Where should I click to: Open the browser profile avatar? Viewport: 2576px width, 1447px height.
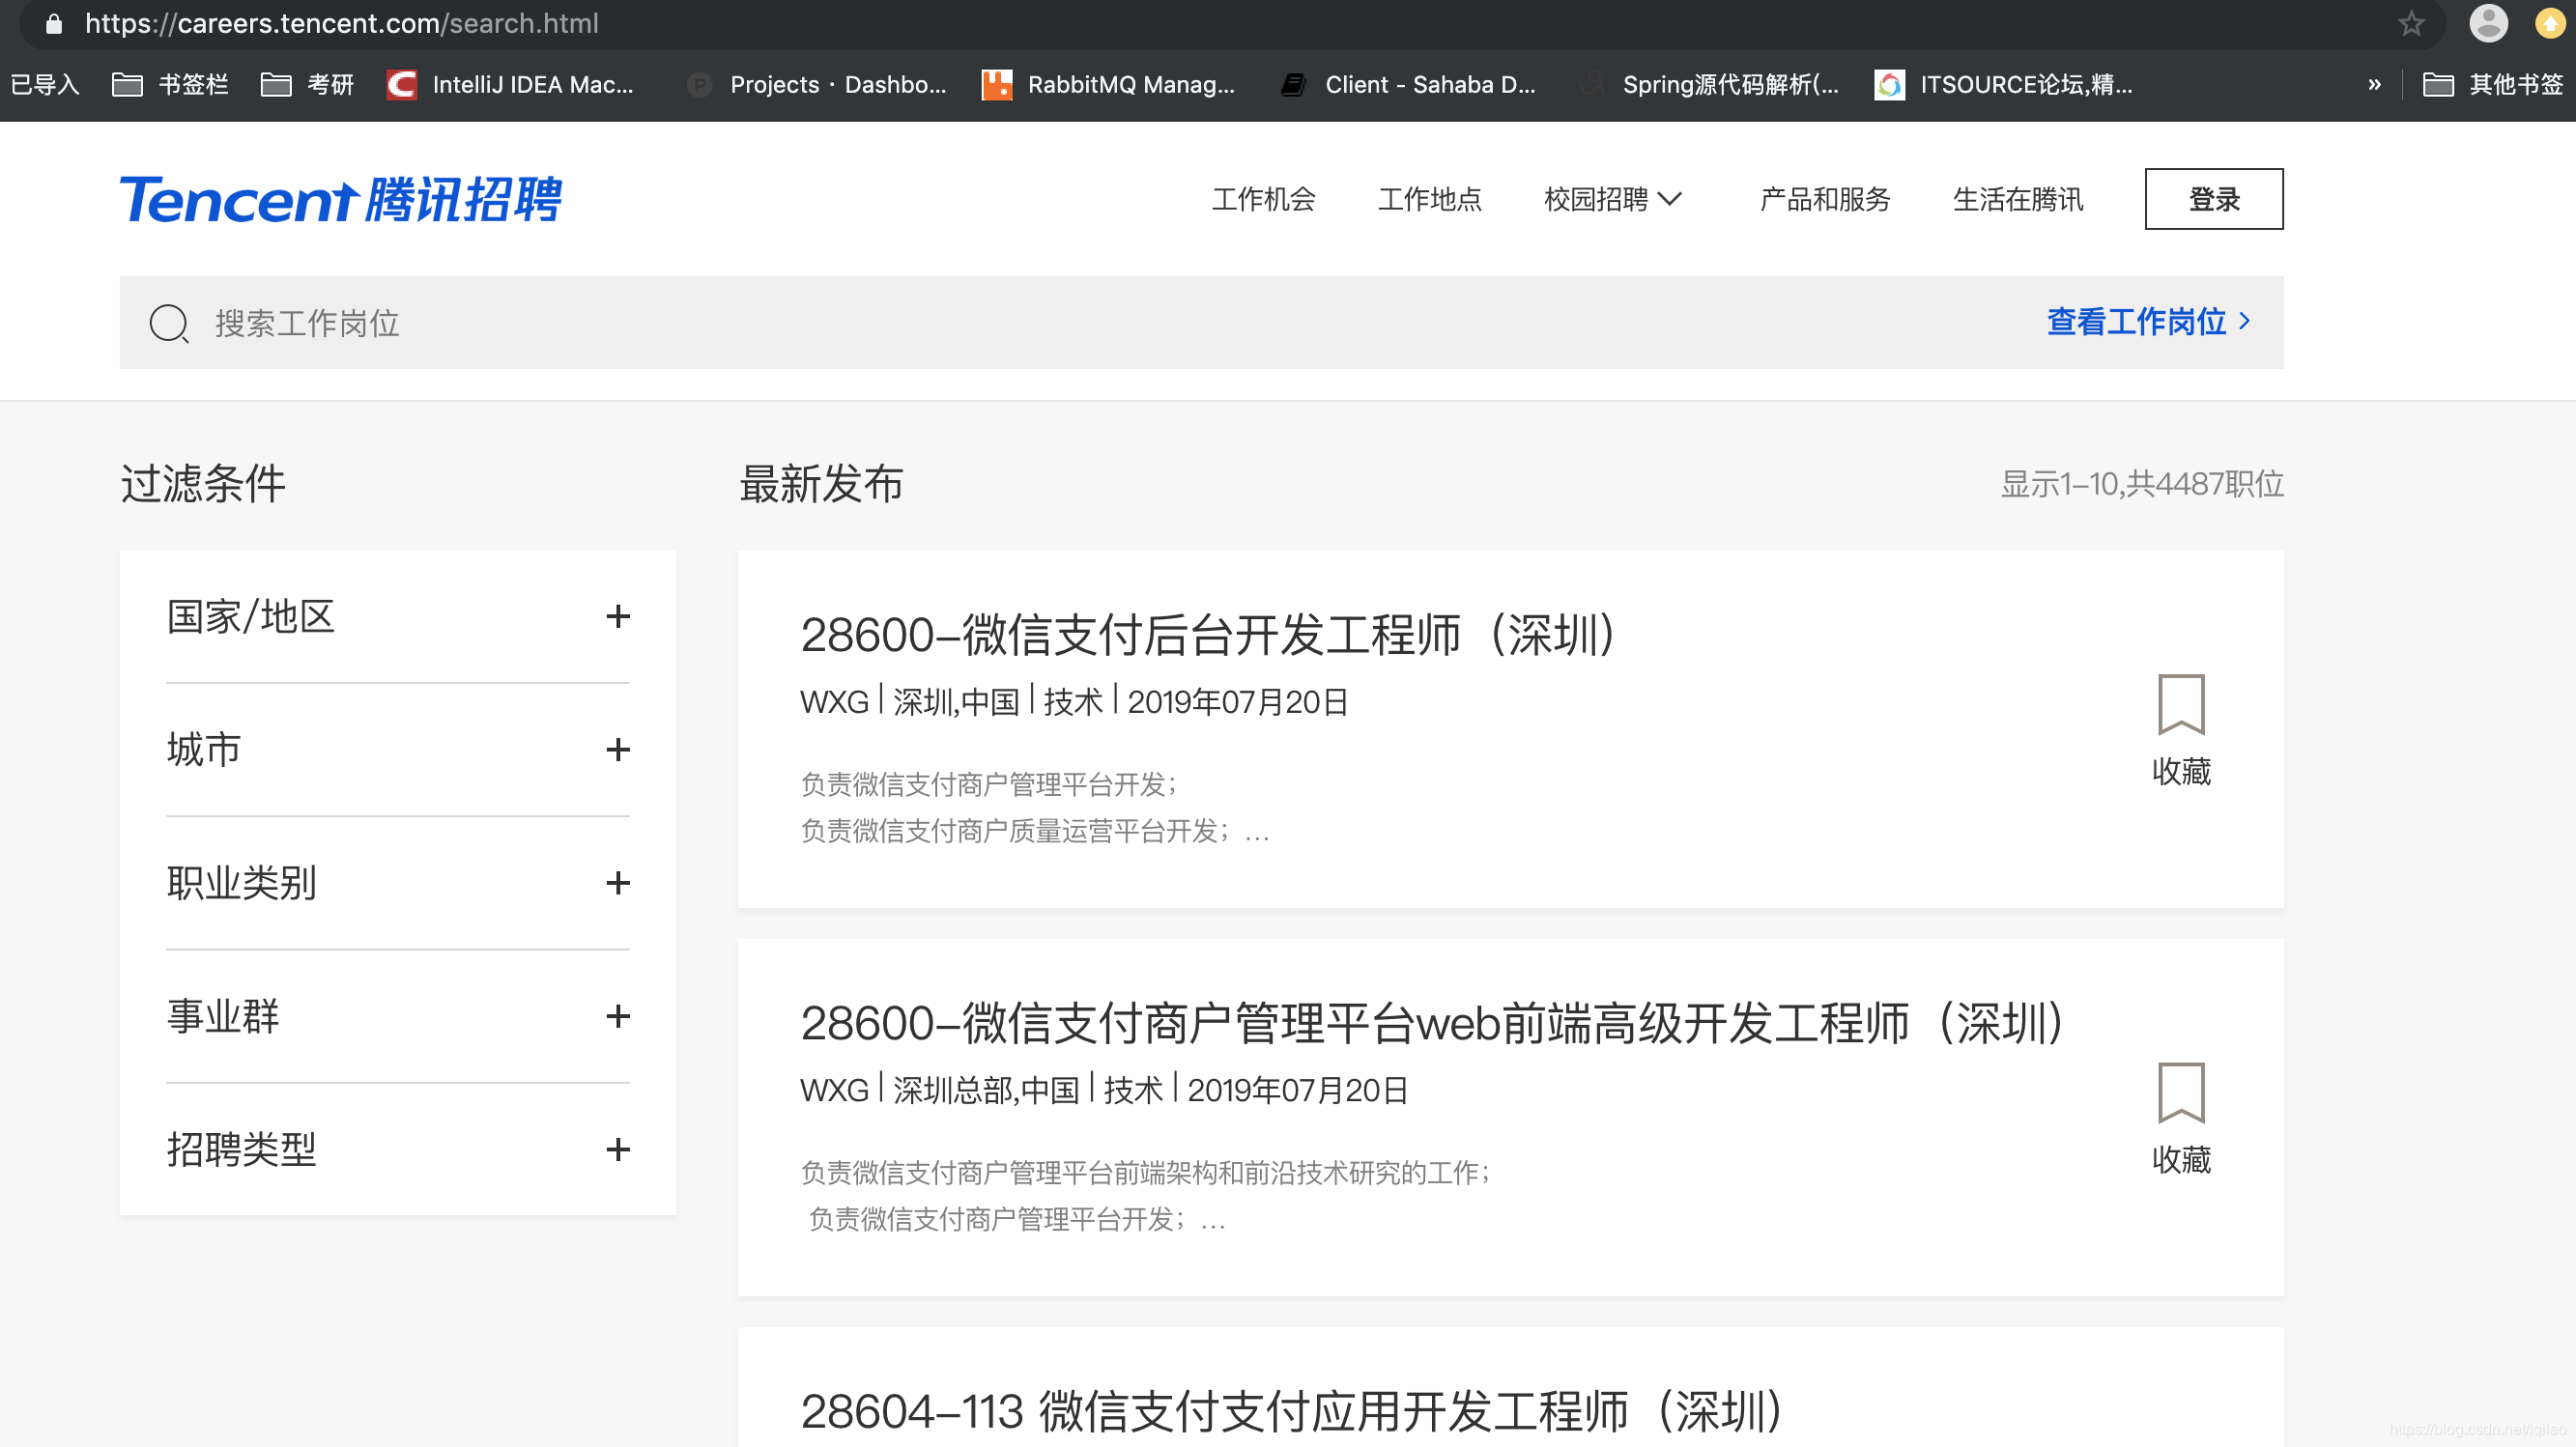pos(2488,23)
